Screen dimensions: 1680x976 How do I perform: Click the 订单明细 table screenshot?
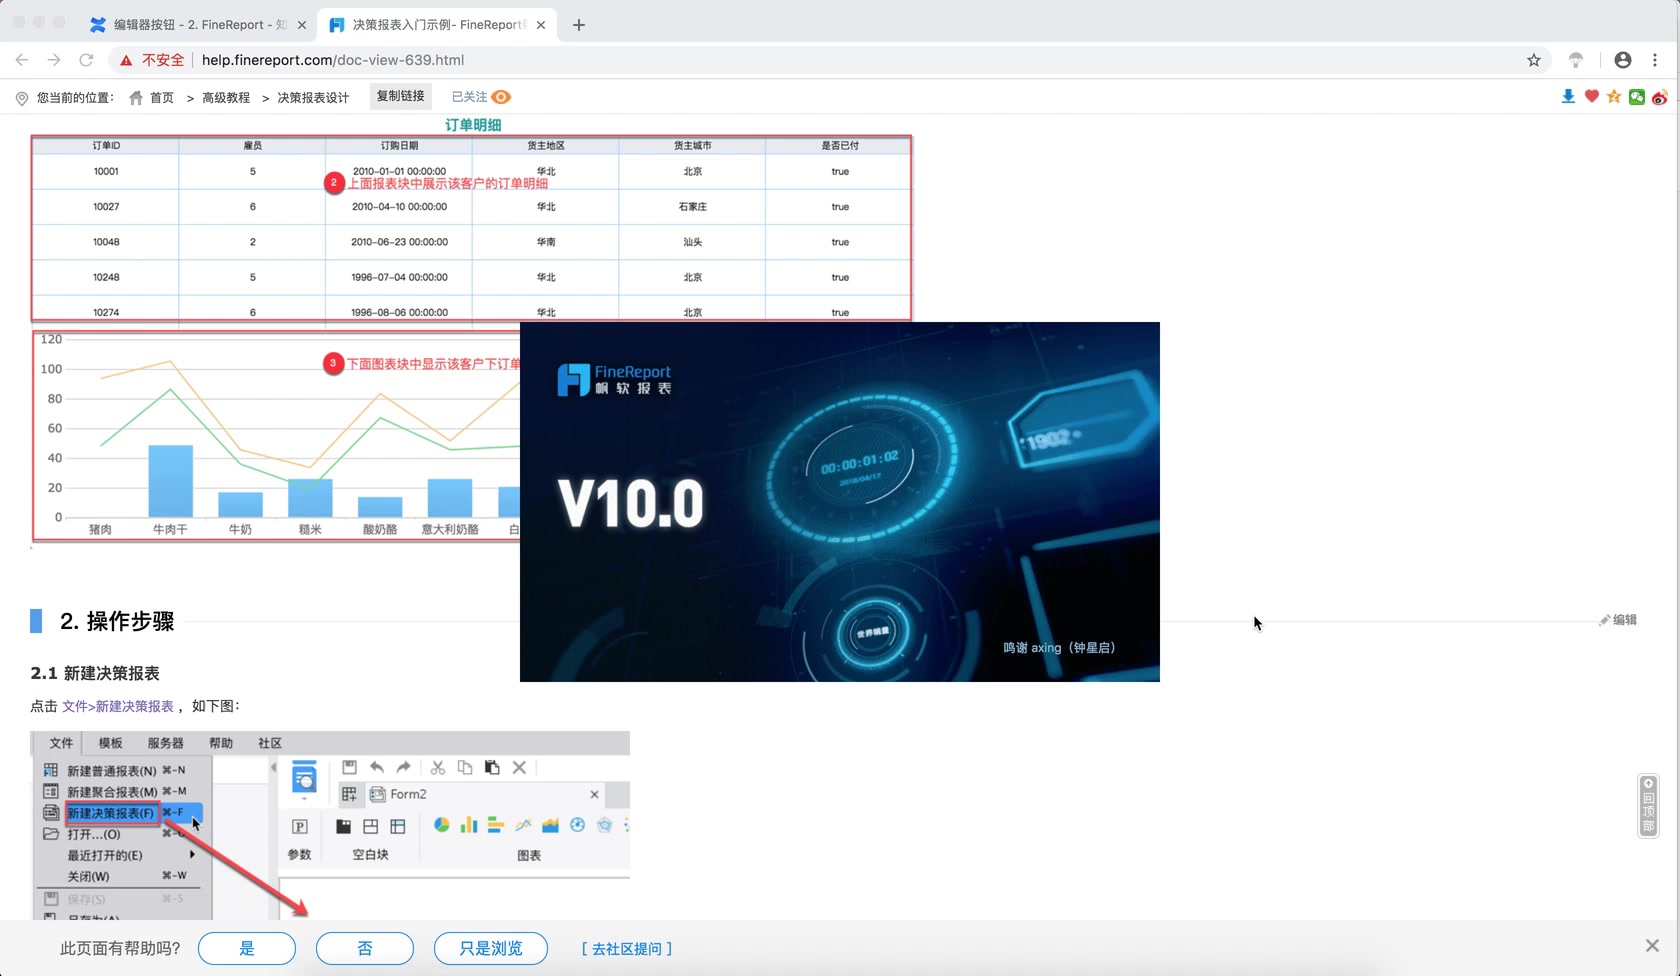click(x=471, y=228)
